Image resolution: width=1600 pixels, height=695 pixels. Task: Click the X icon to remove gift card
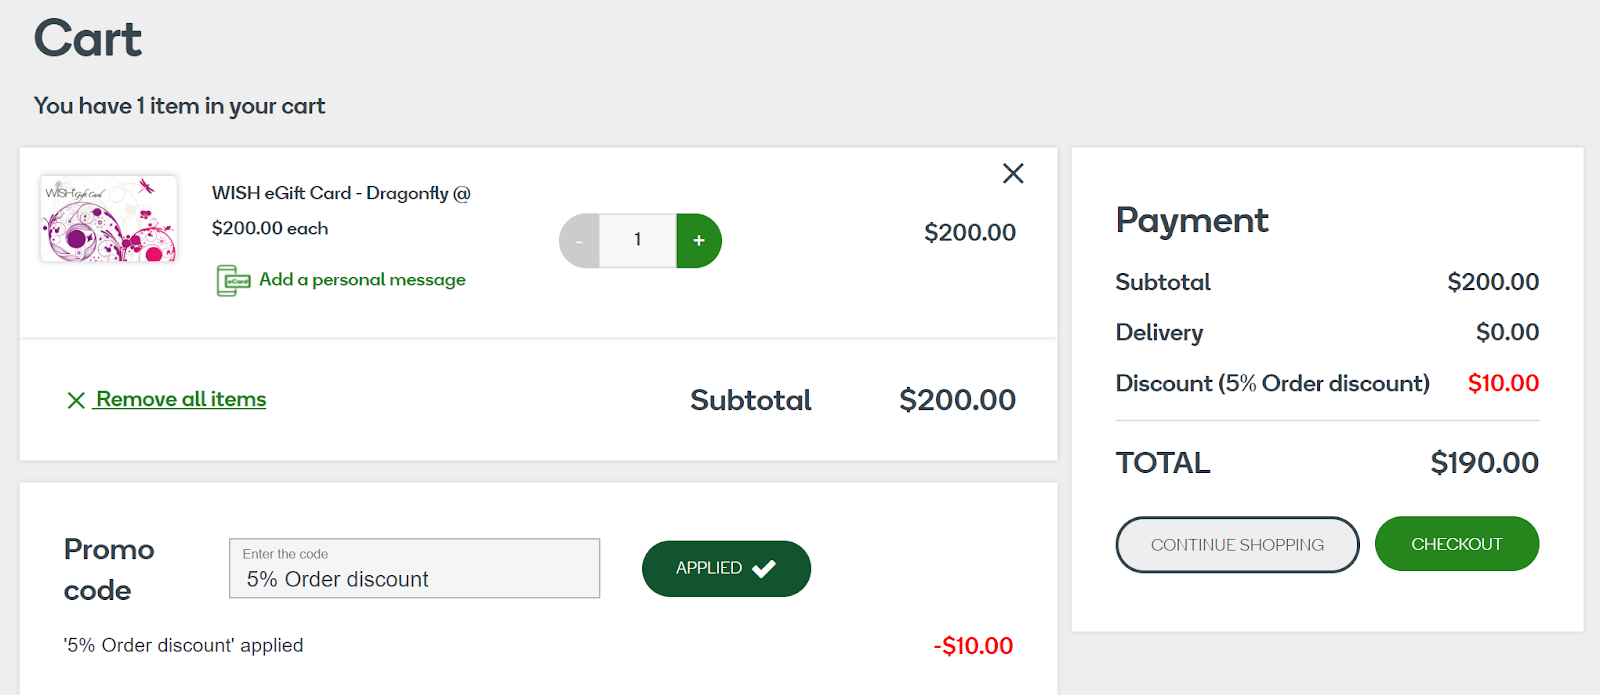[1012, 173]
